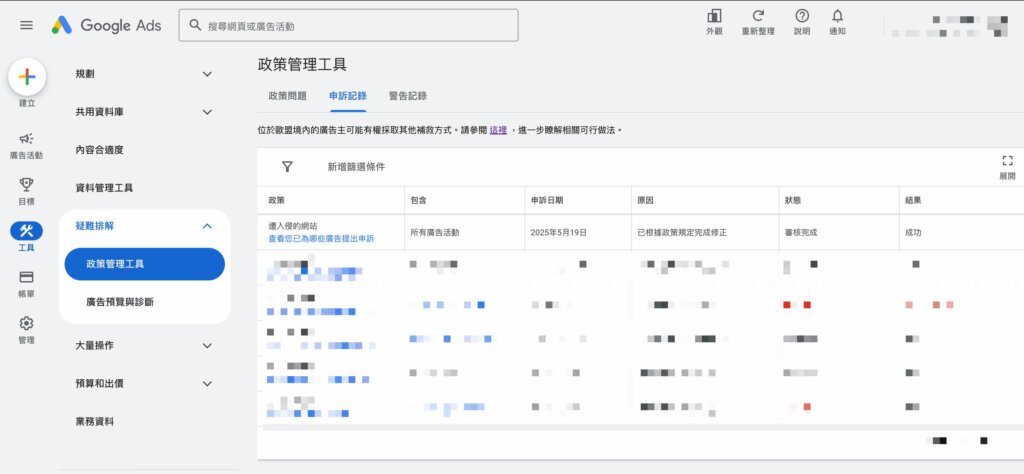Viewport: 1024px width, 474px height.
Task: Select the 申訴記錄 tab
Action: tap(347, 96)
